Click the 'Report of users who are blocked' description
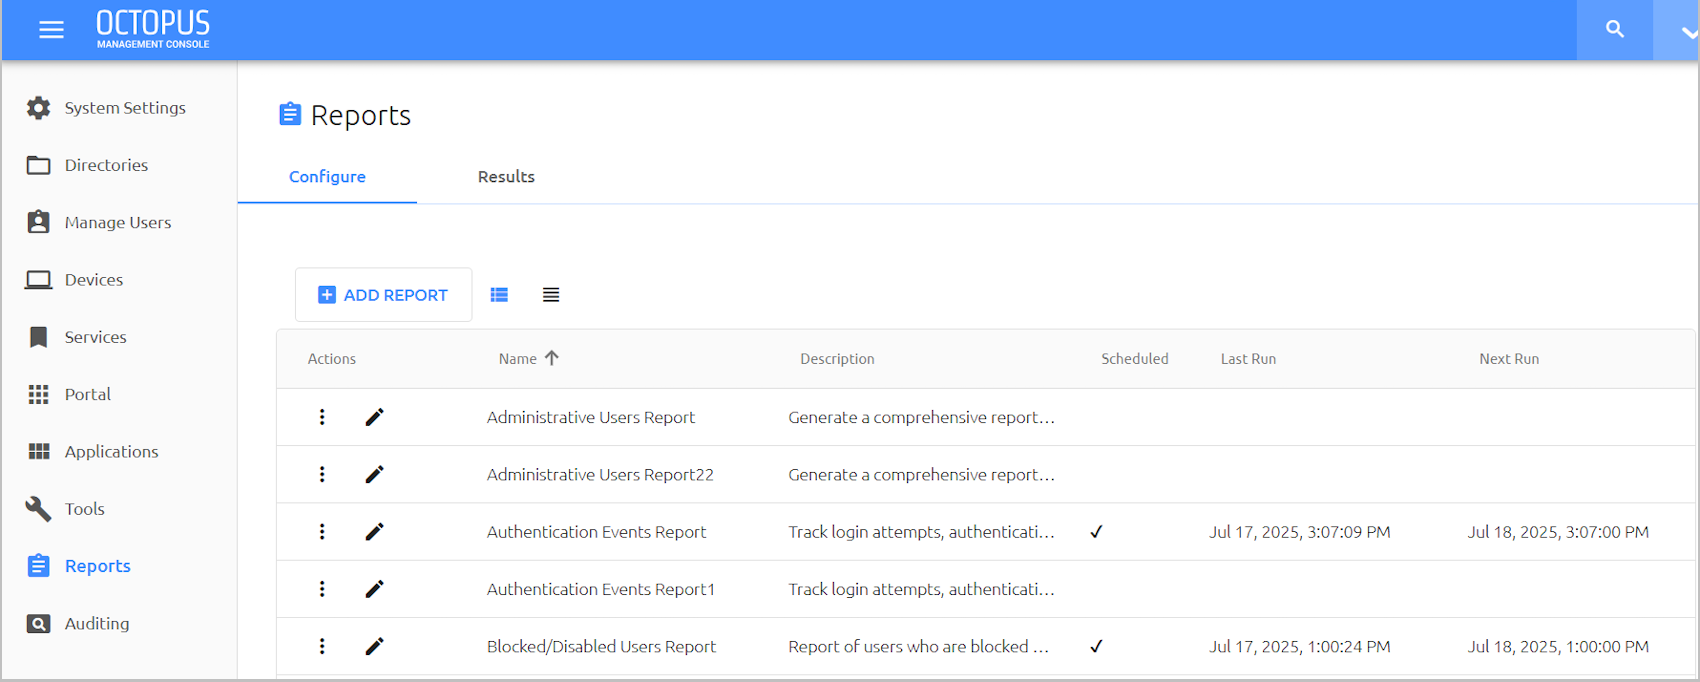 (x=918, y=647)
